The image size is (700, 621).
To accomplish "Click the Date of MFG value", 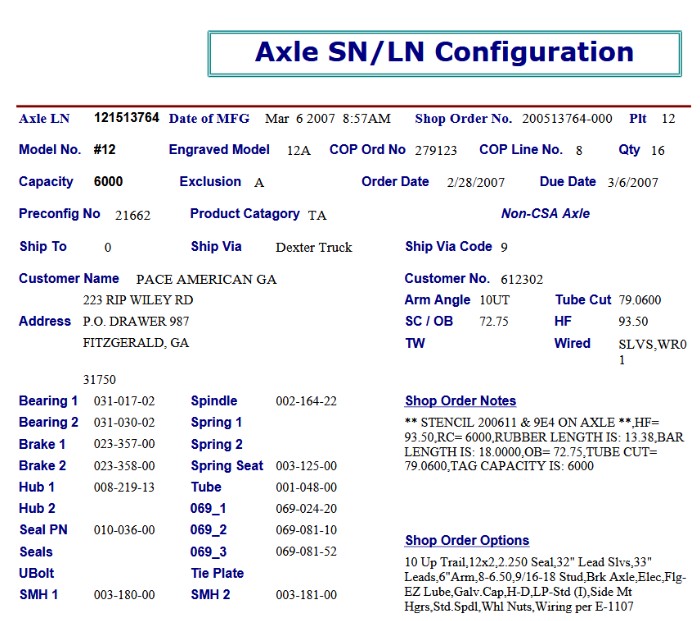I will [327, 119].
